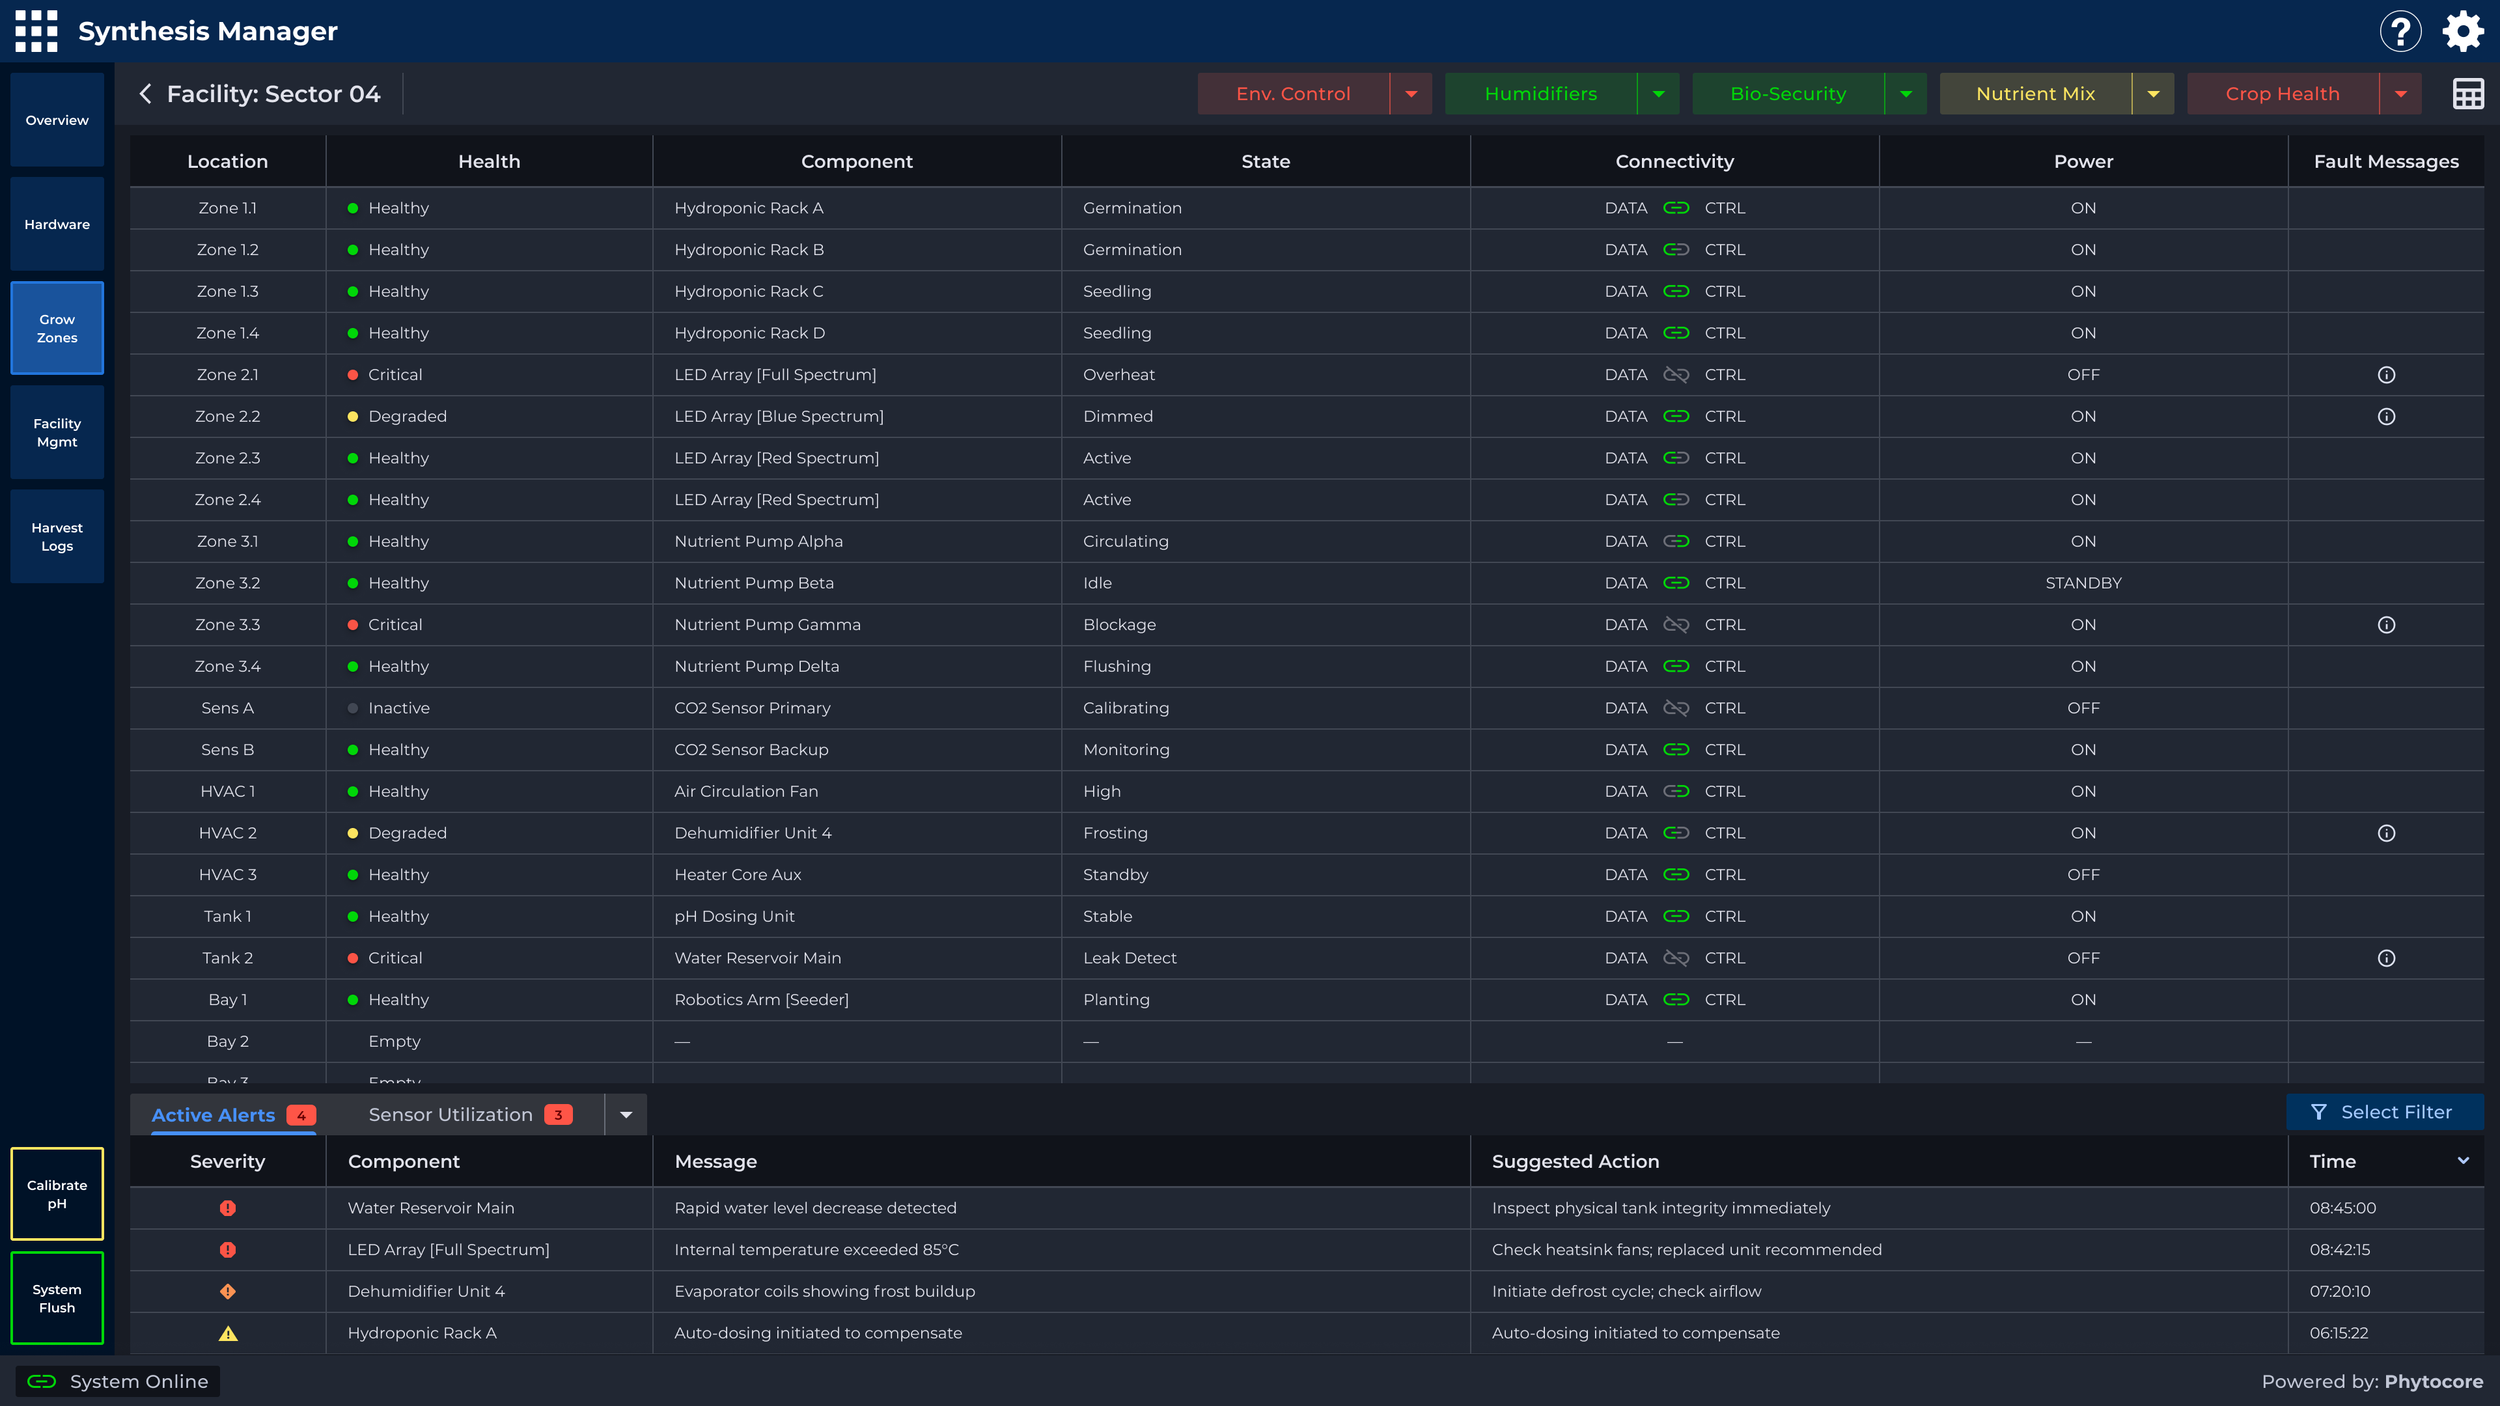Open the fault info icon for Zone 2.1
2500x1406 pixels.
tap(2387, 374)
